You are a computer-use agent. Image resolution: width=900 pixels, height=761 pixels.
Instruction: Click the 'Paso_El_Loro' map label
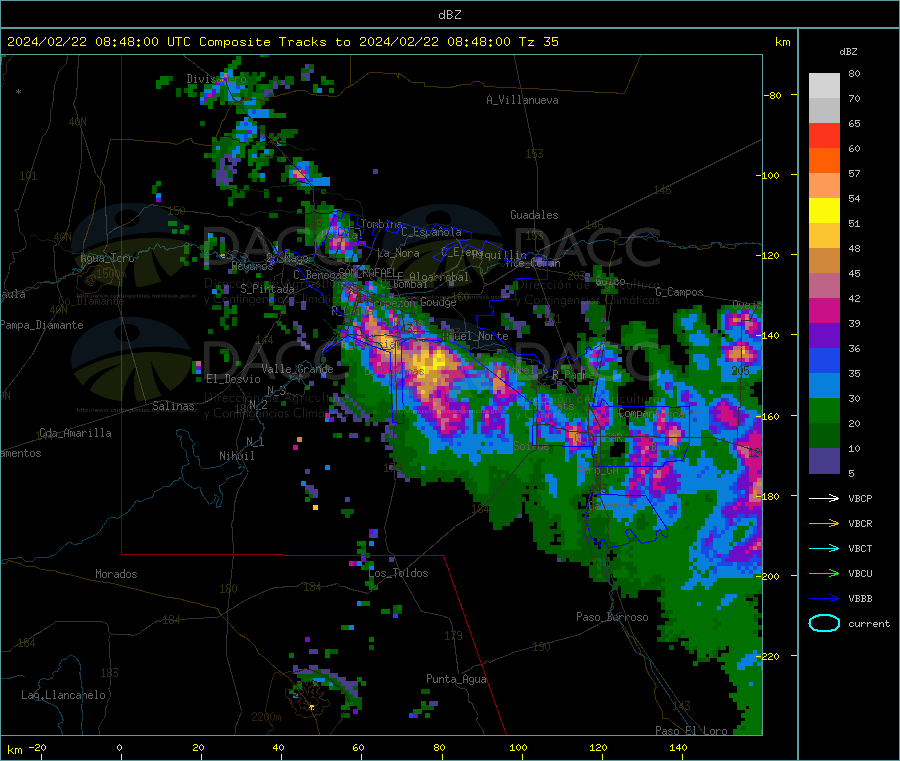691,731
